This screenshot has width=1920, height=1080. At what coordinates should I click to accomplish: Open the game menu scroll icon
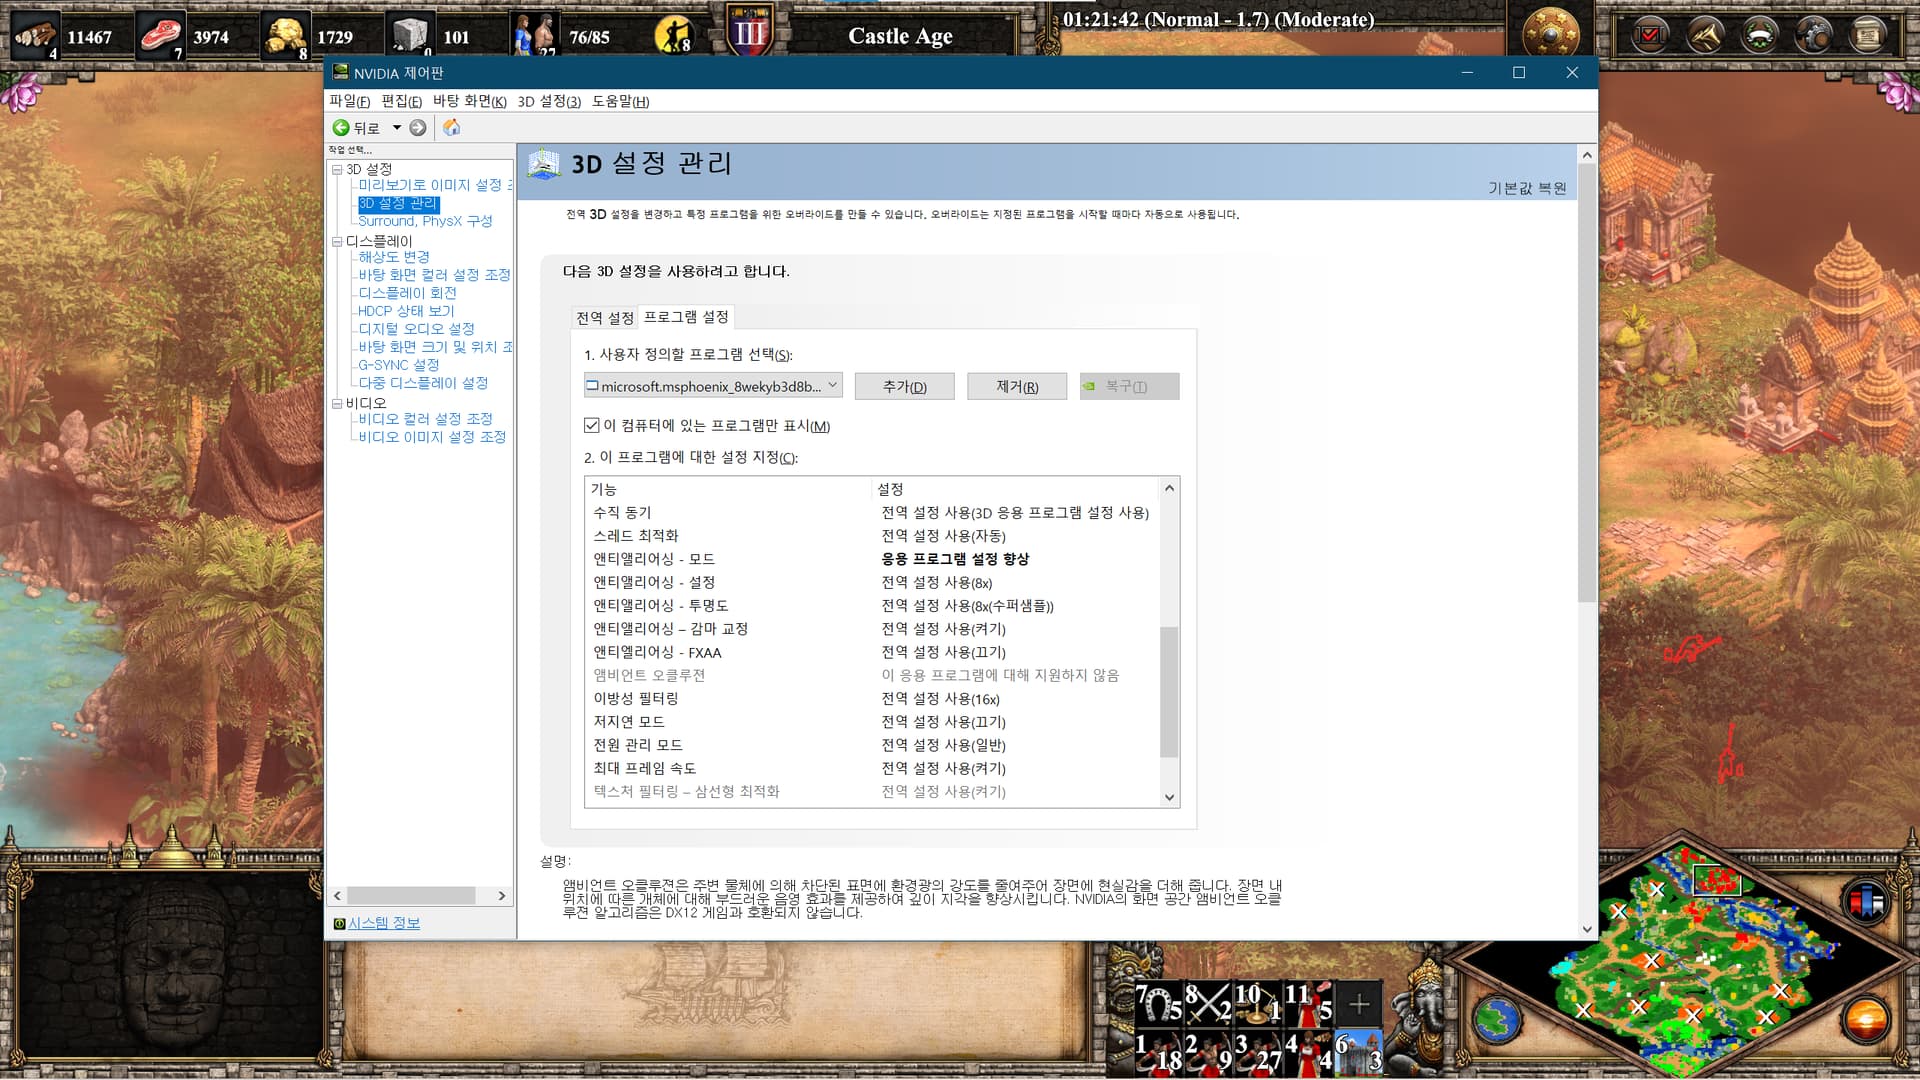click(1867, 36)
